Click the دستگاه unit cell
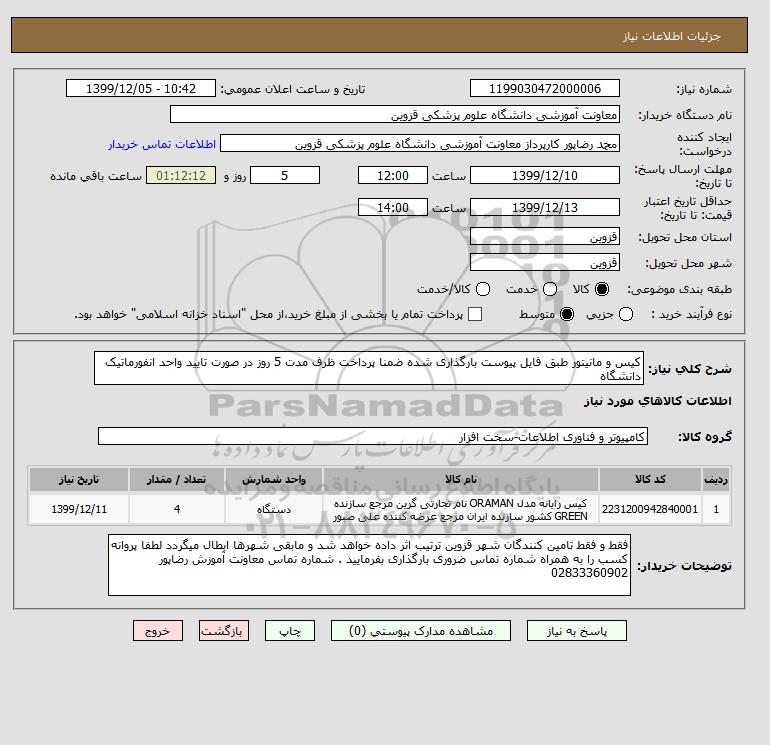Viewport: 770px width, 745px height. coord(274,509)
